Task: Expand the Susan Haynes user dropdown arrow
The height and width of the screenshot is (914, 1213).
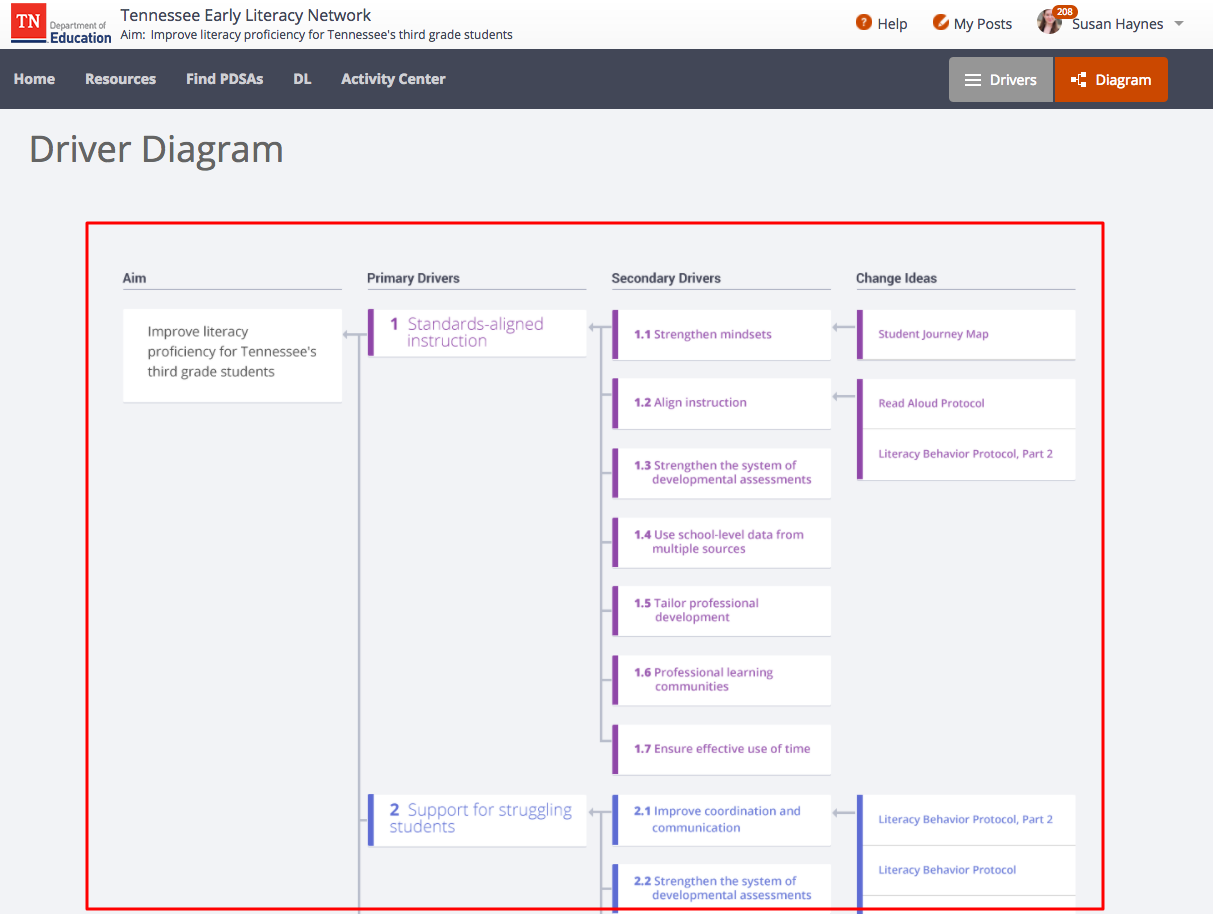Action: pyautogui.click(x=1178, y=24)
